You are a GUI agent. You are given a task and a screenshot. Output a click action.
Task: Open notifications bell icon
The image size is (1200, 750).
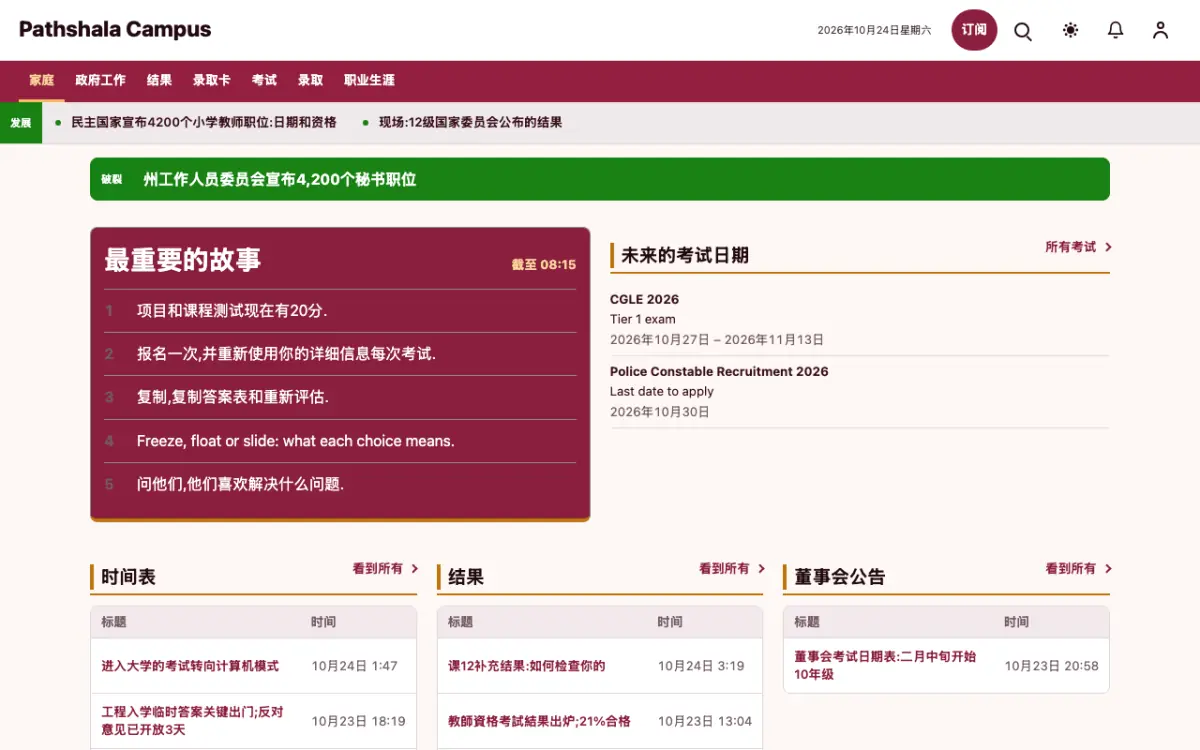(1116, 31)
